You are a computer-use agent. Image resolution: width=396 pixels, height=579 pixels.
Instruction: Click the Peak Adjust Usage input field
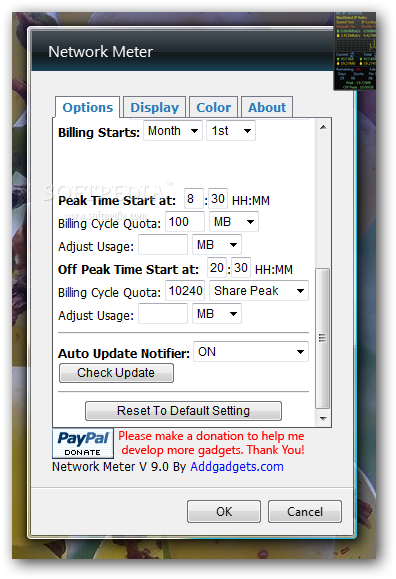point(163,245)
